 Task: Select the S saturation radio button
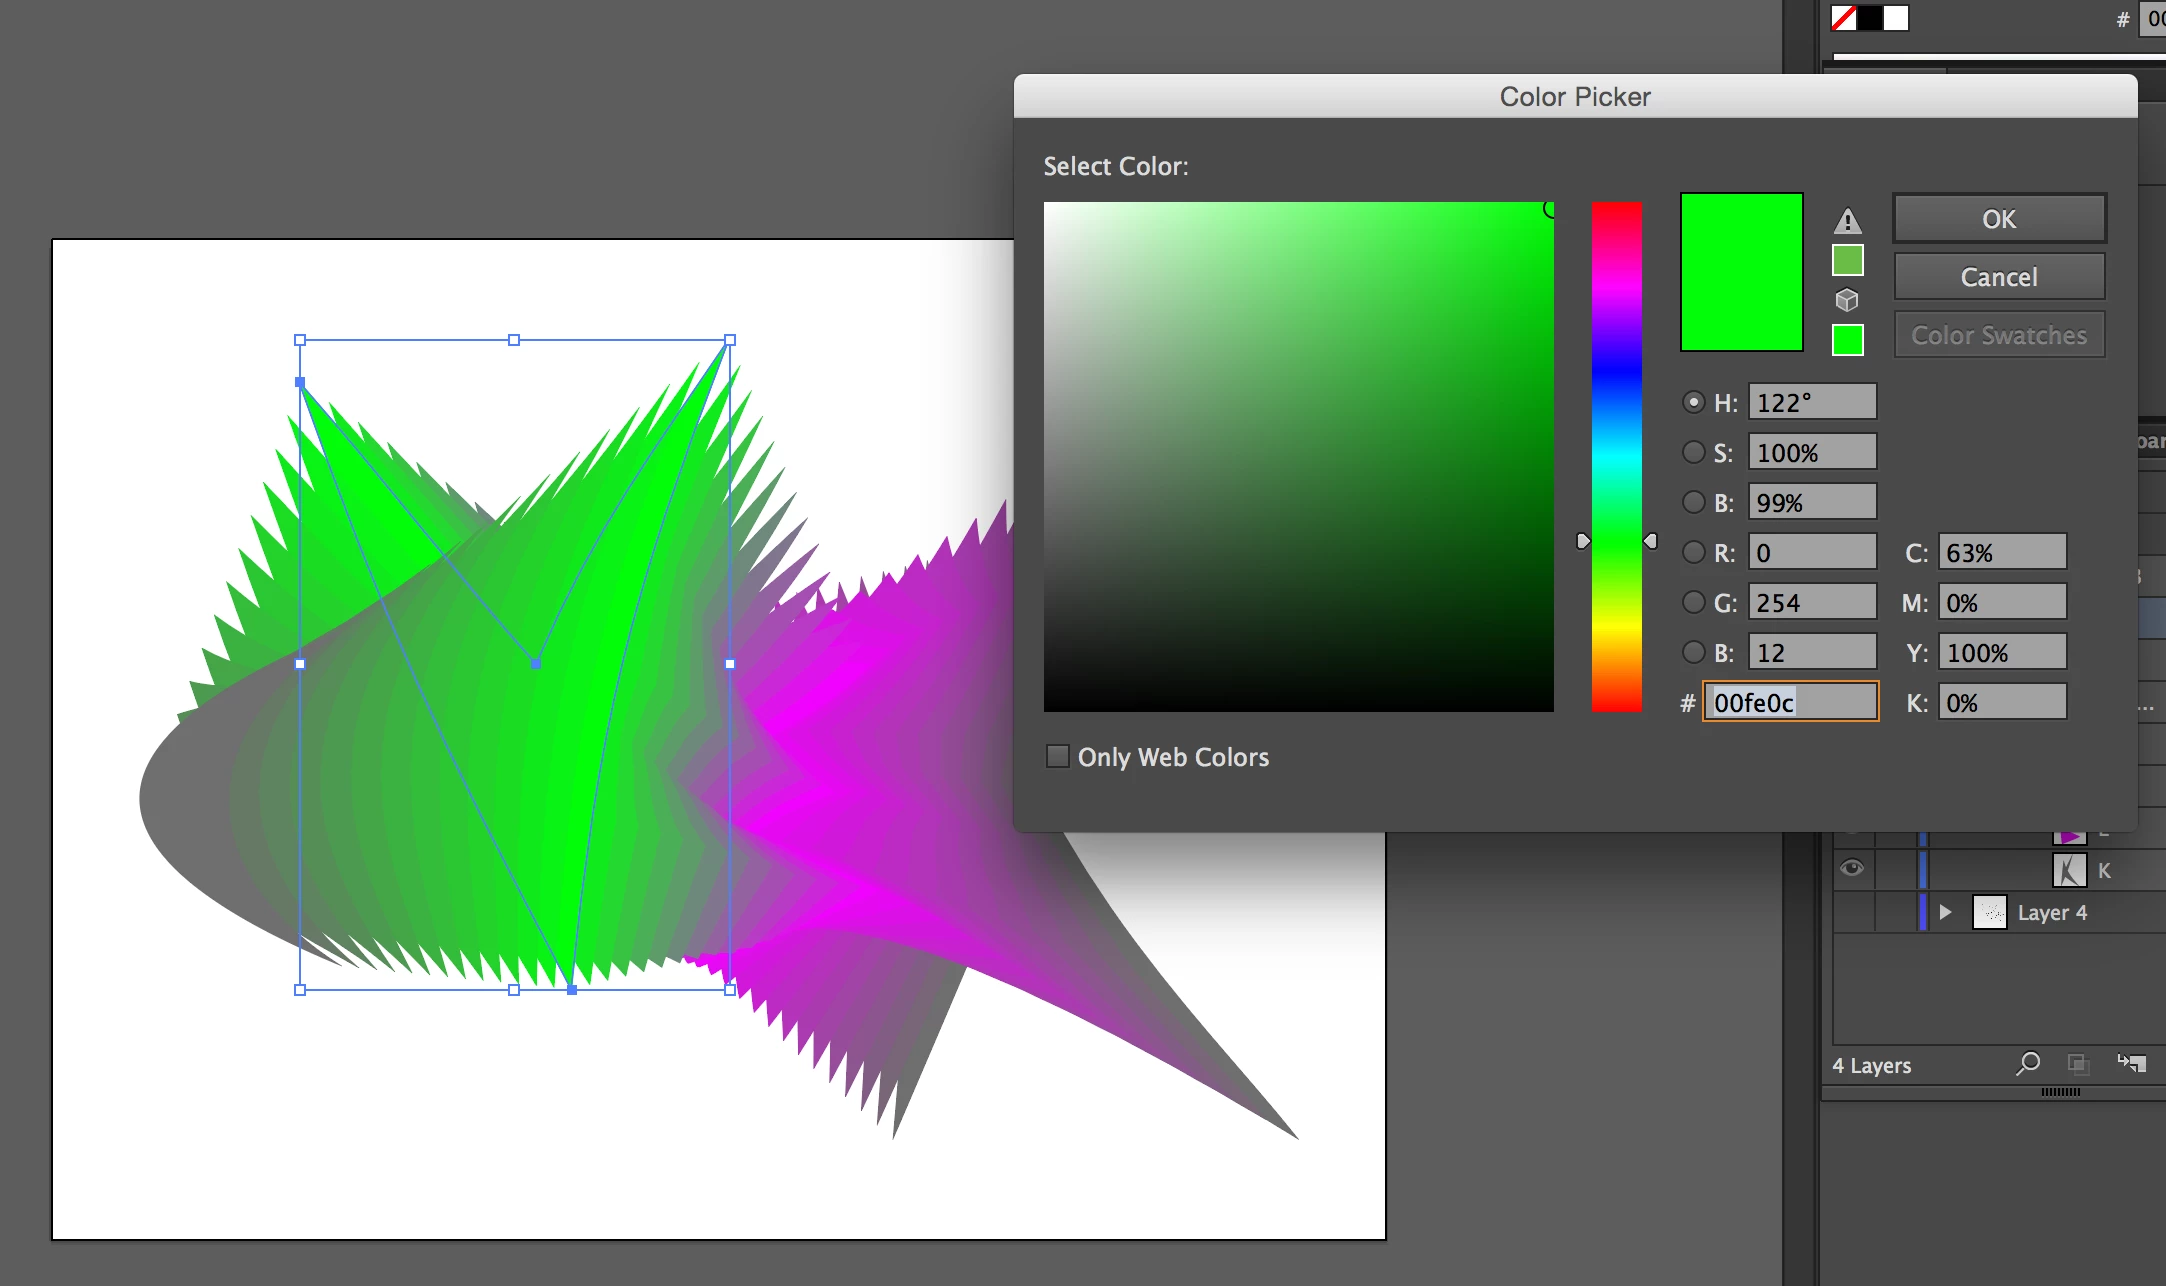[1693, 452]
